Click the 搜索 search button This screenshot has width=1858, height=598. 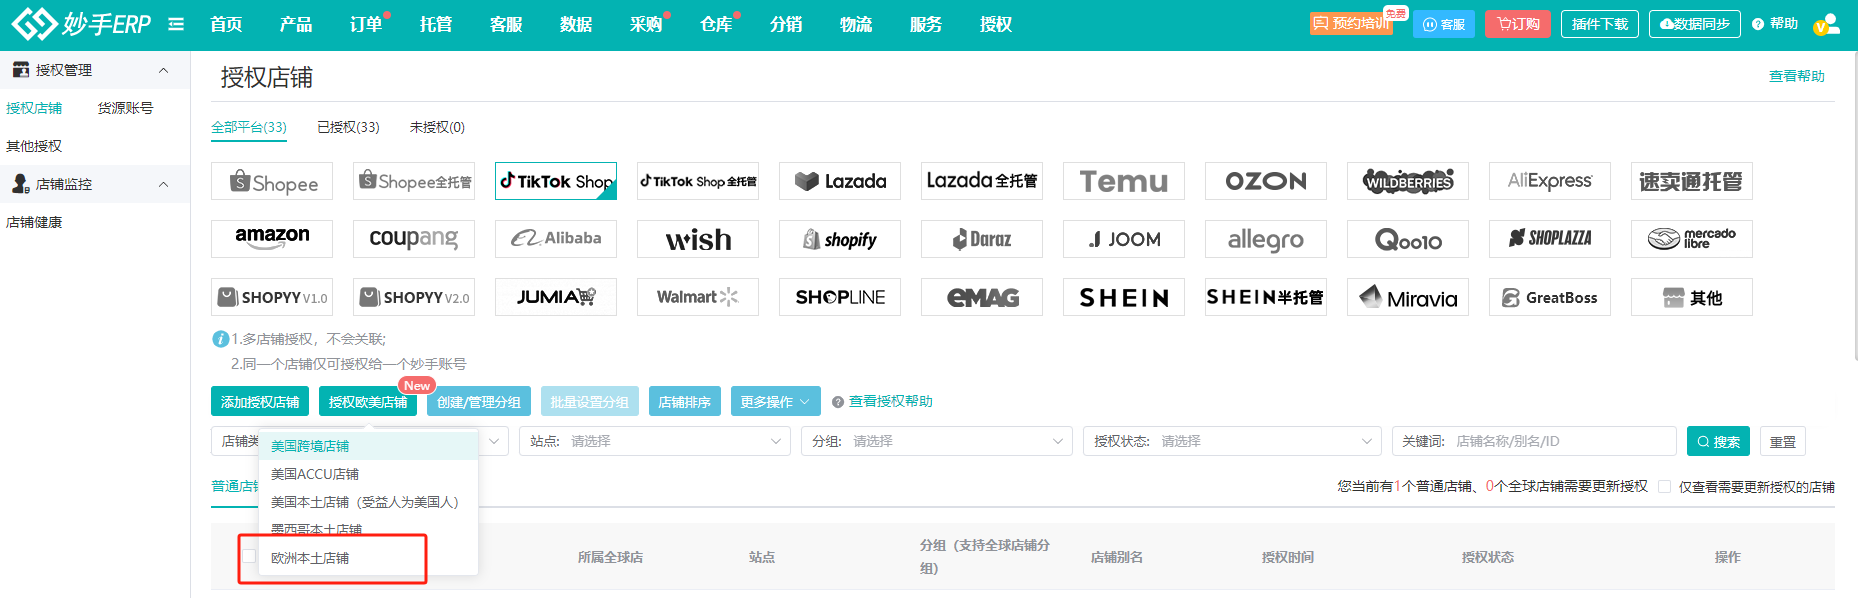(x=1718, y=441)
